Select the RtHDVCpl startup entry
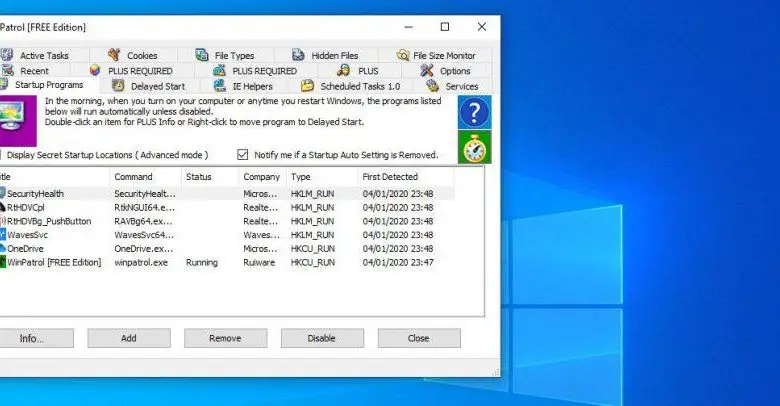This screenshot has width=780, height=406. coord(226,207)
